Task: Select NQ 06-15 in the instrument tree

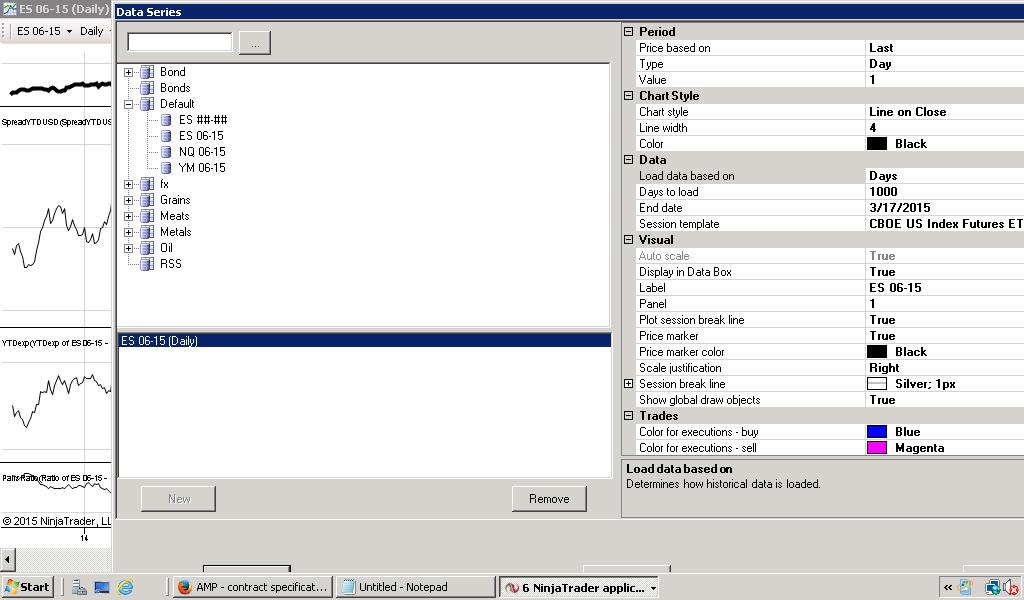Action: [x=202, y=152]
